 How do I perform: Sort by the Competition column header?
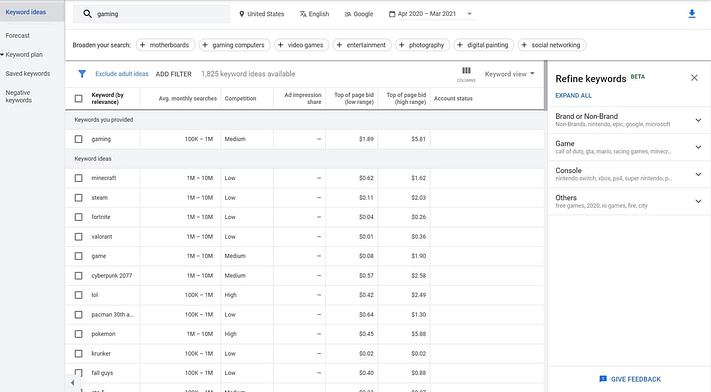coord(240,98)
